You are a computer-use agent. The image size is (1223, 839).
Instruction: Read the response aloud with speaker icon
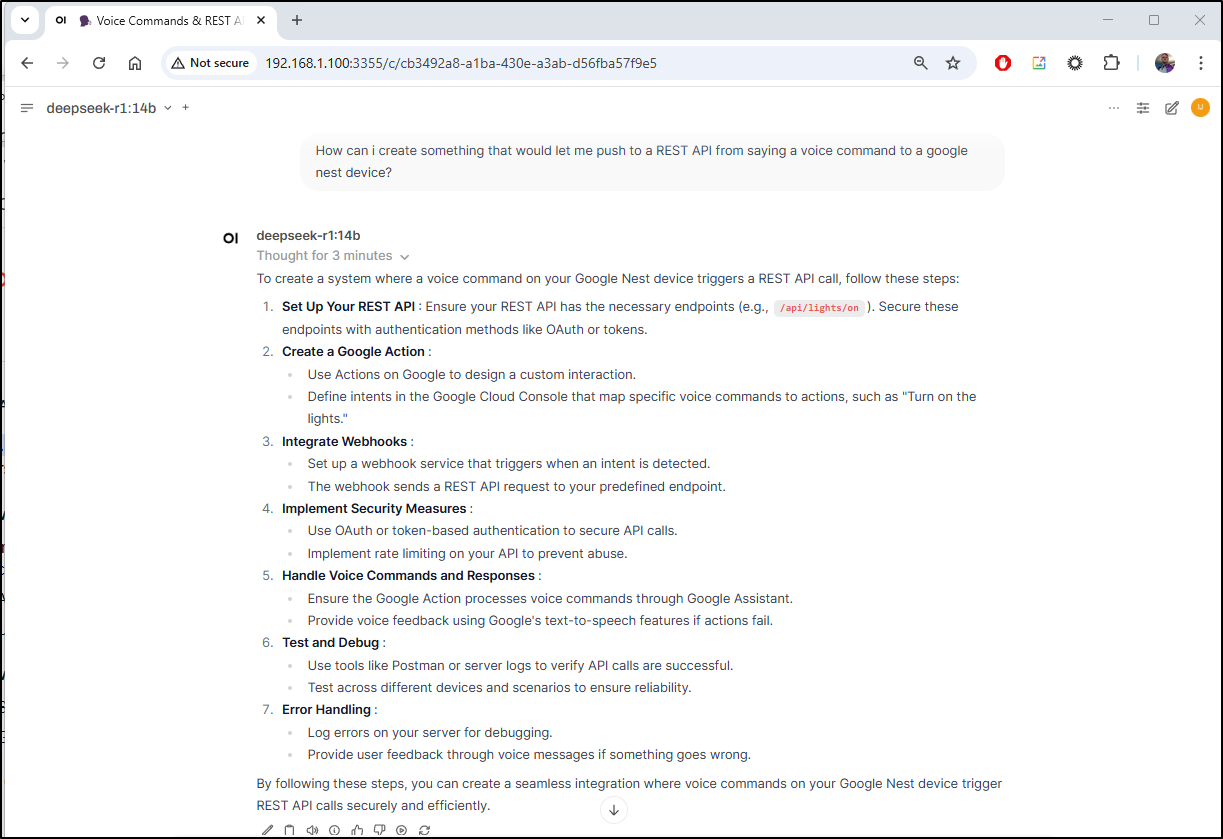pos(312,830)
